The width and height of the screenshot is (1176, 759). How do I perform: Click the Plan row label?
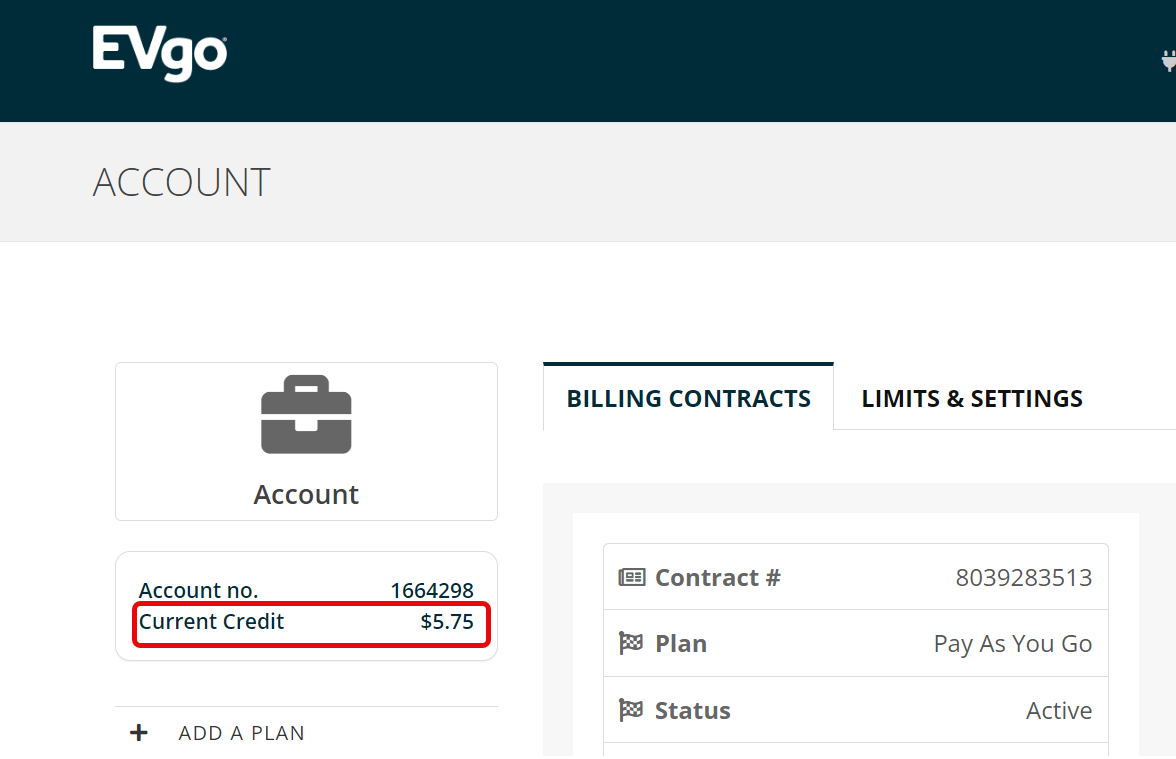click(x=681, y=643)
